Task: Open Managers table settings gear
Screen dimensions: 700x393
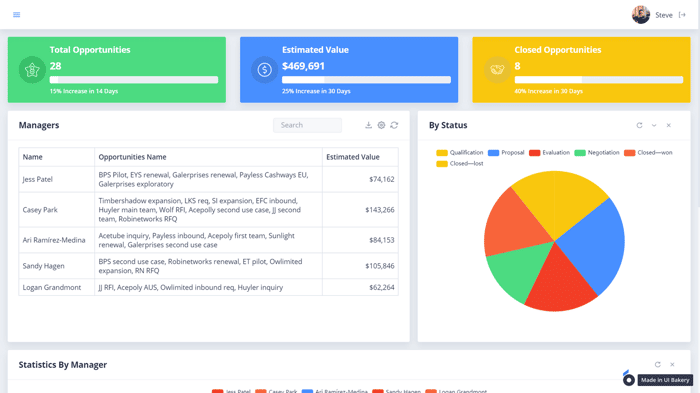Action: pyautogui.click(x=381, y=125)
